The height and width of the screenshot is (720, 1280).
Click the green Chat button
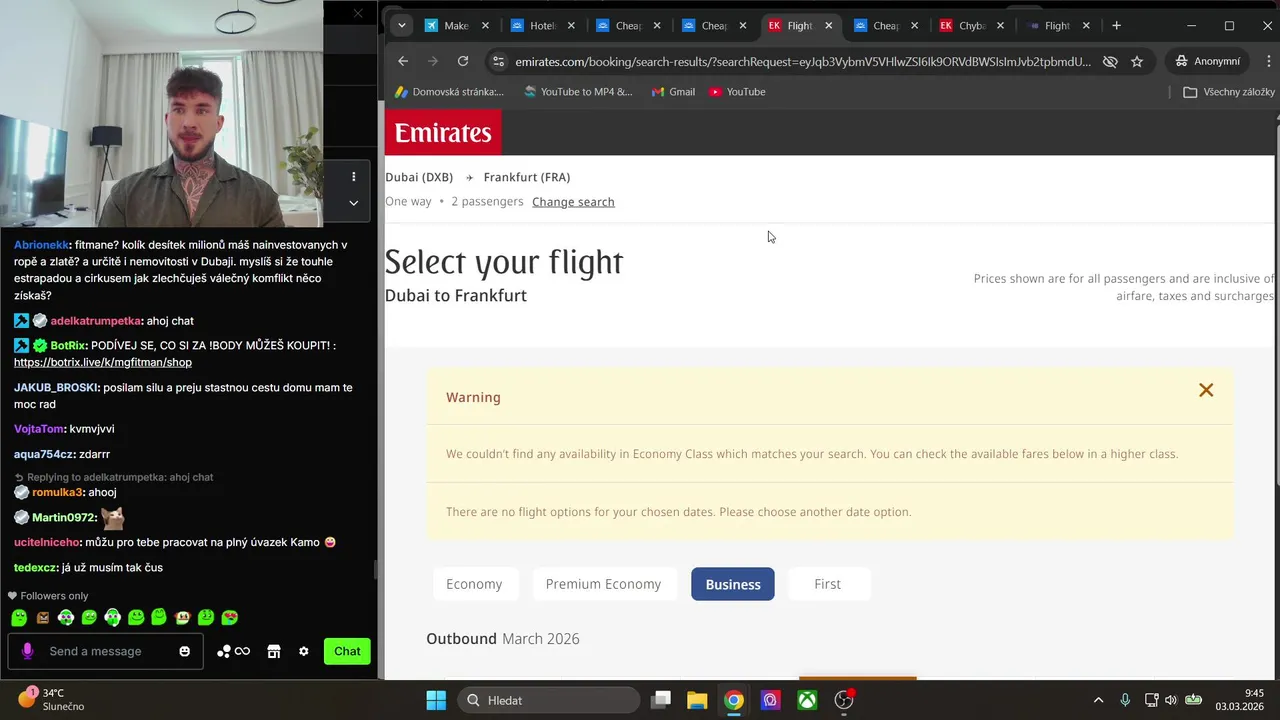coord(347,651)
